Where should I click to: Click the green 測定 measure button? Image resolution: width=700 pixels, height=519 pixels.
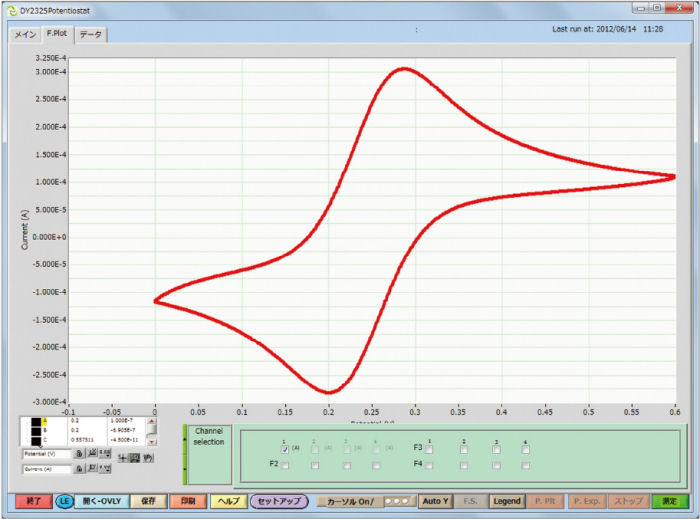(669, 501)
